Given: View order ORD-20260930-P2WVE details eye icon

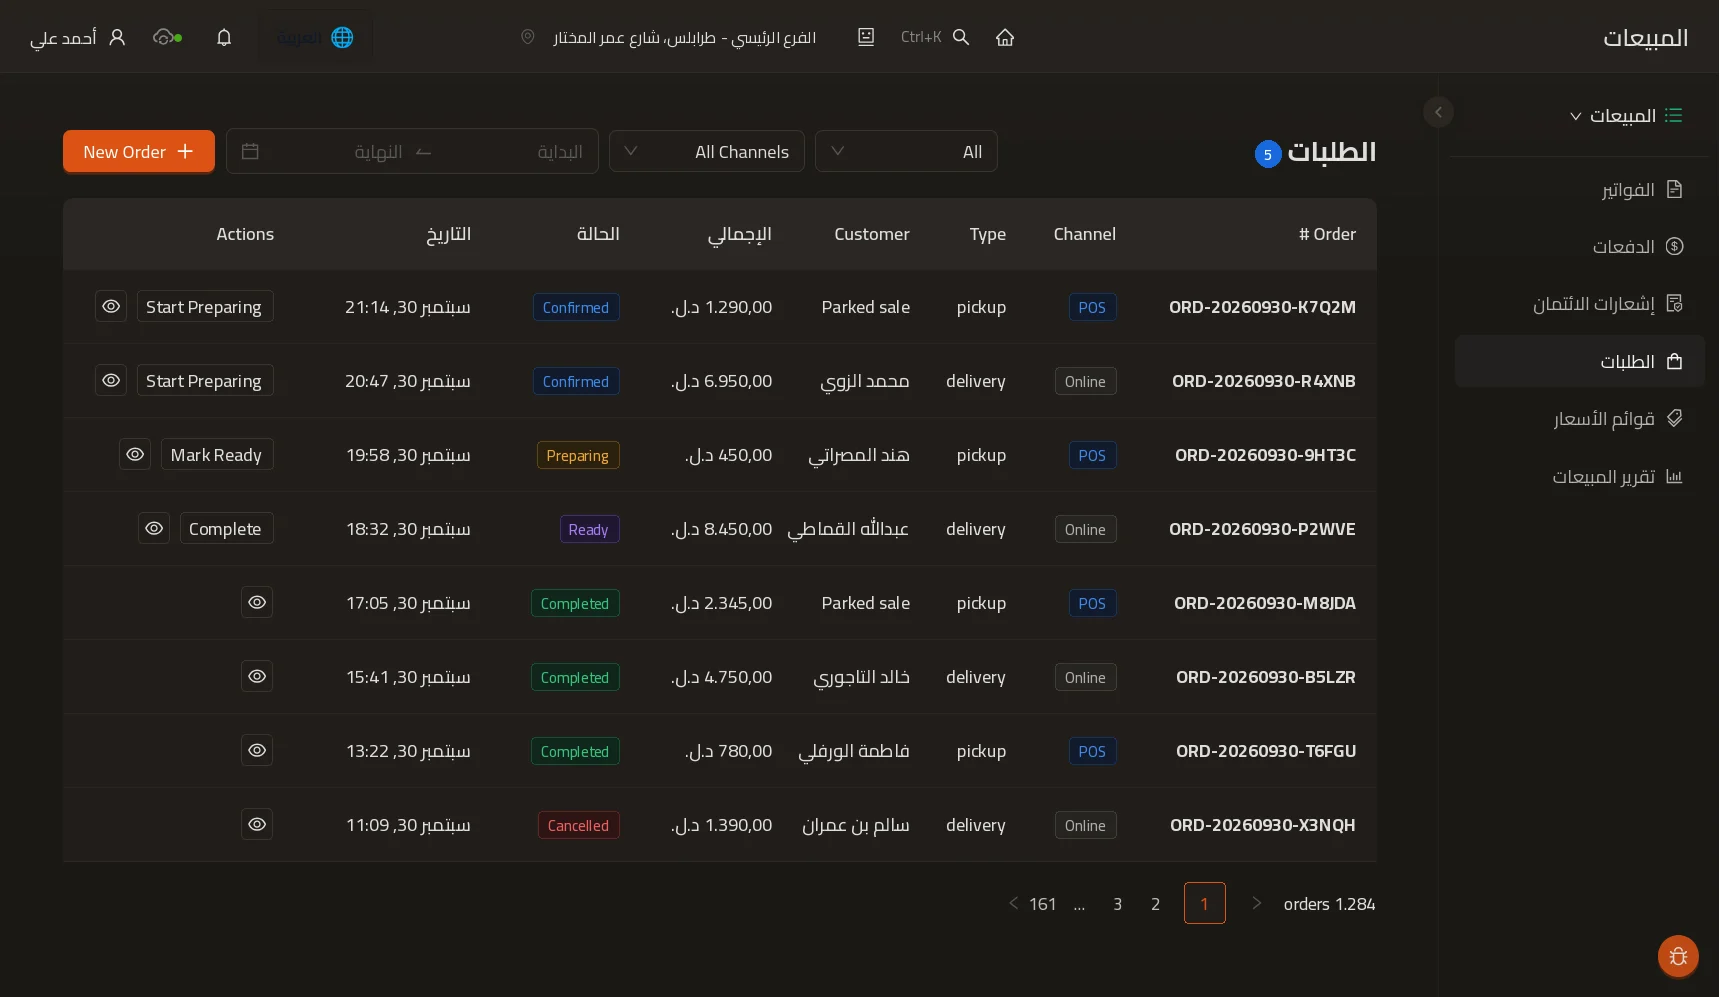Looking at the screenshot, I should tap(154, 528).
